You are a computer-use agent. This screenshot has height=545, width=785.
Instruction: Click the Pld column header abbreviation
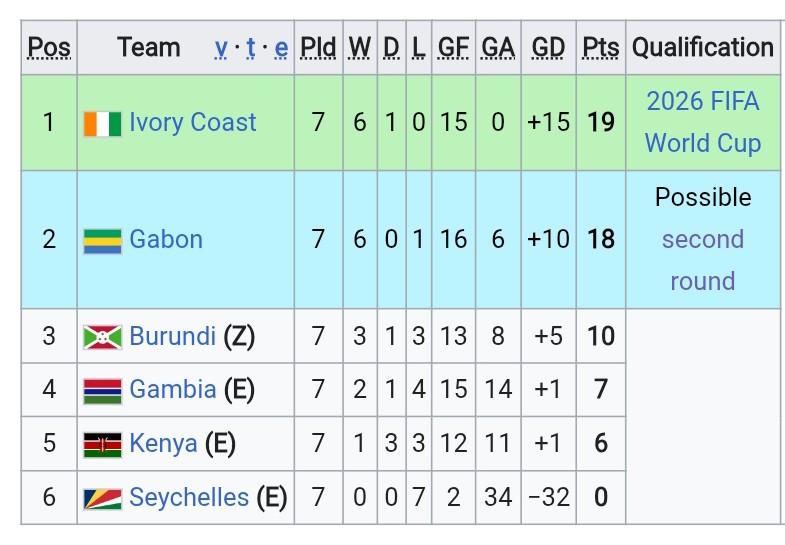click(318, 48)
